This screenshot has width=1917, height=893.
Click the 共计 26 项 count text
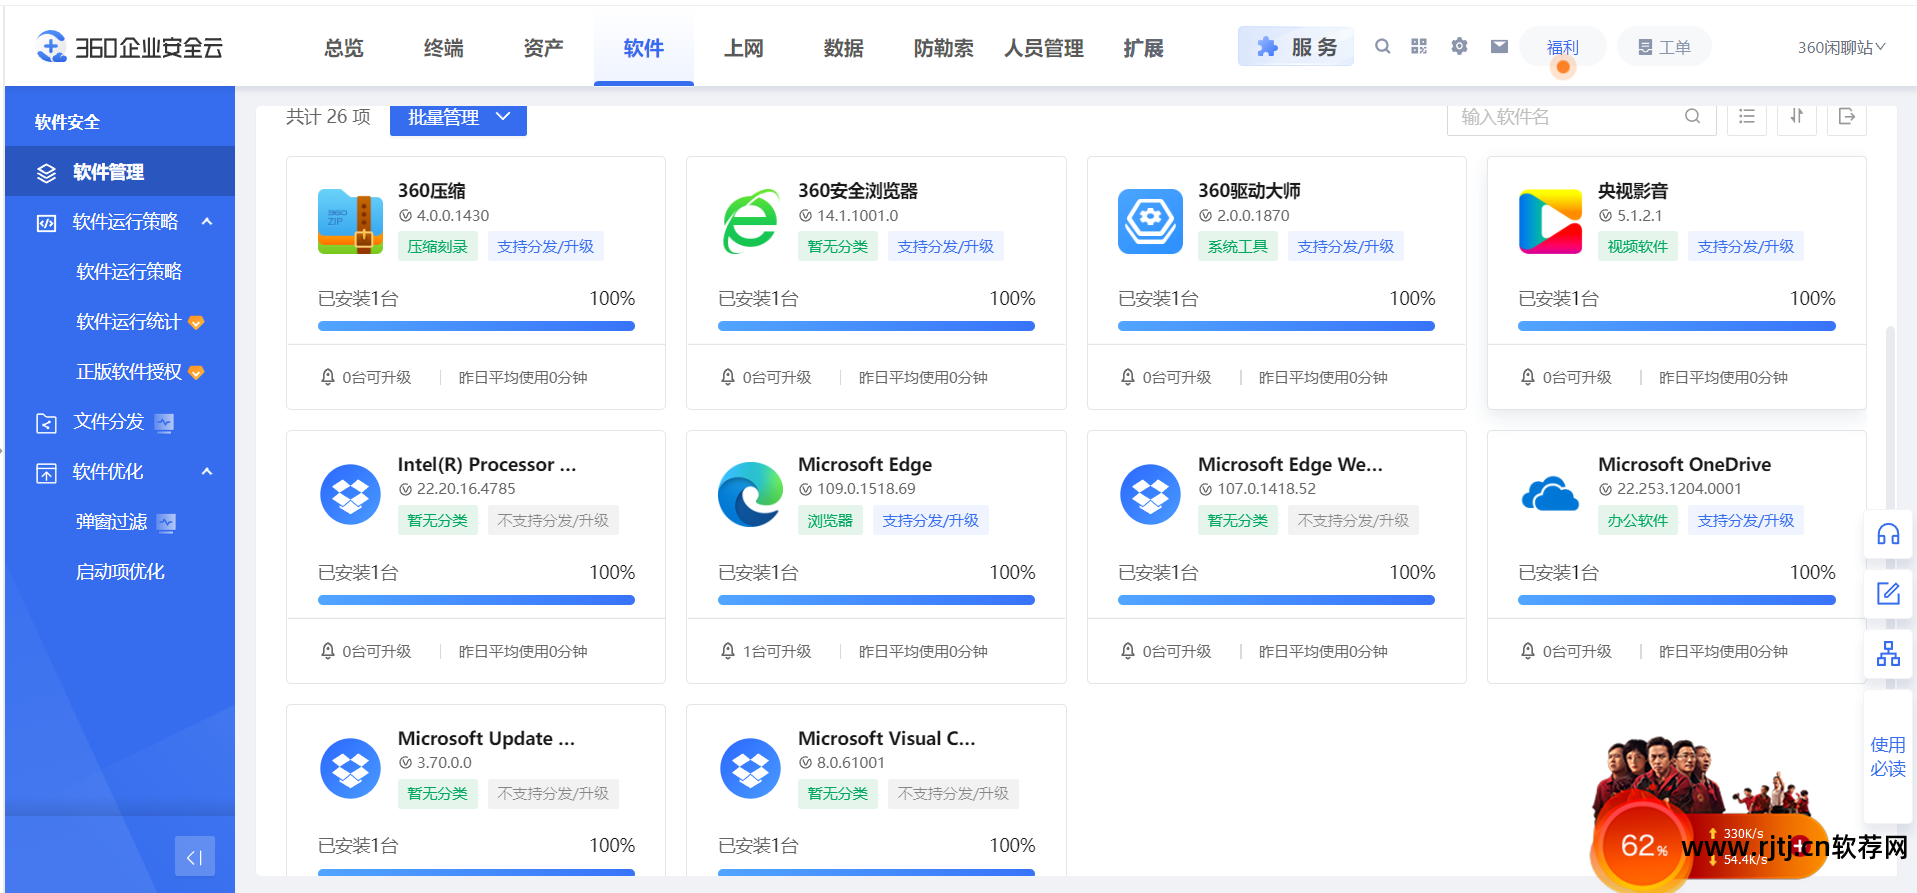coord(328,117)
